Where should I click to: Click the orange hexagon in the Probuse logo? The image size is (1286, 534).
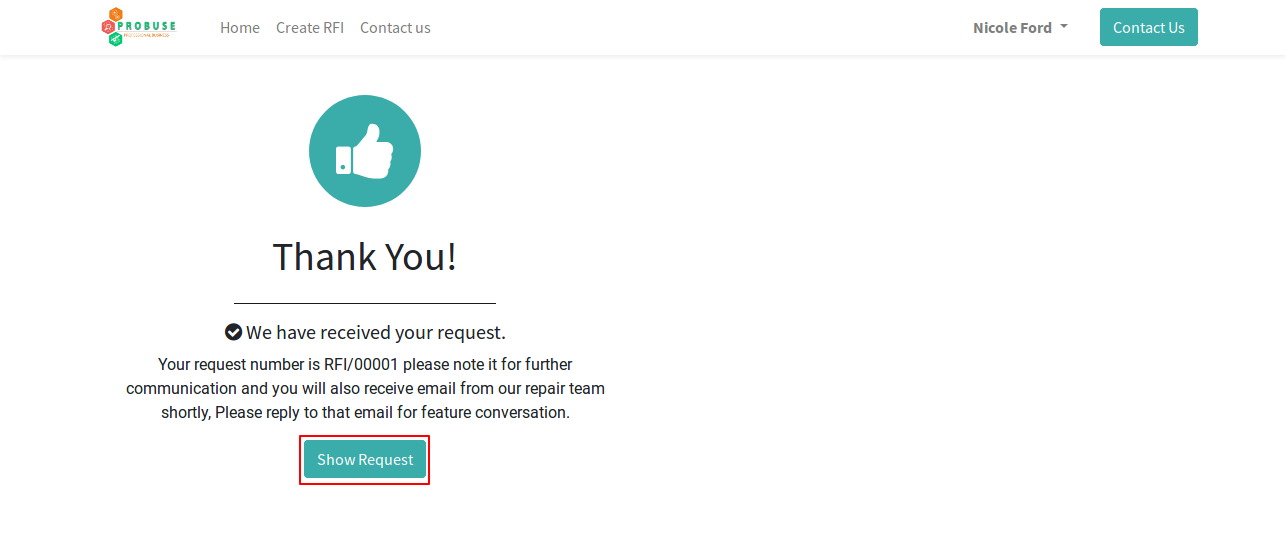pyautogui.click(x=116, y=14)
